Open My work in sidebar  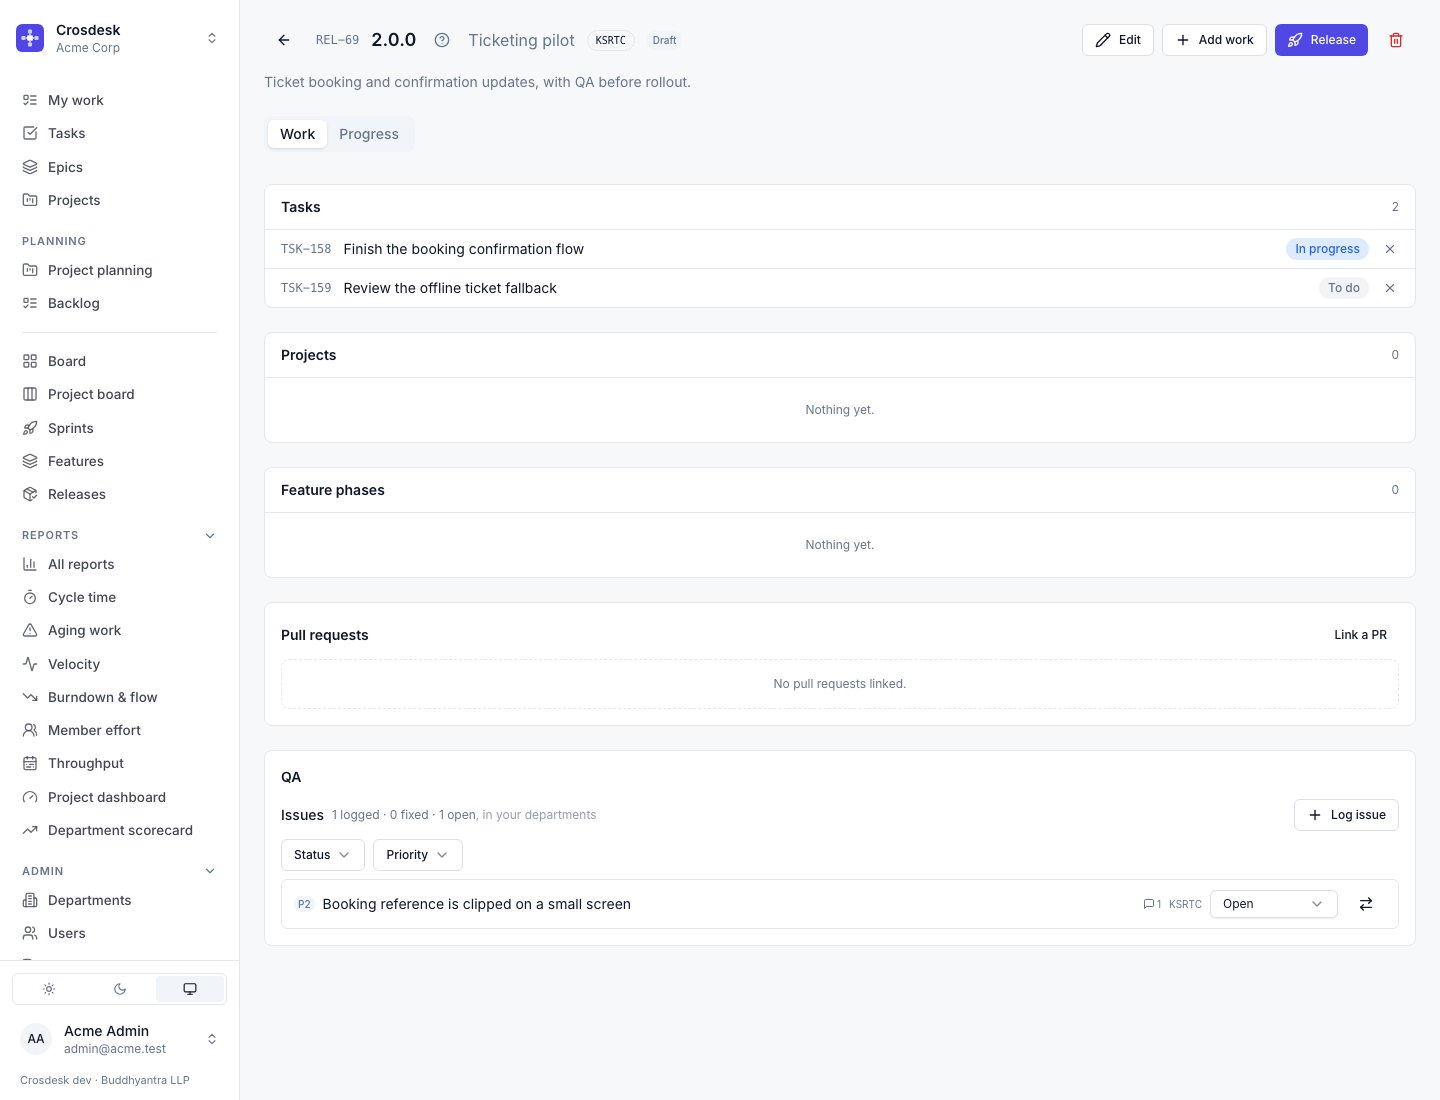pyautogui.click(x=119, y=100)
